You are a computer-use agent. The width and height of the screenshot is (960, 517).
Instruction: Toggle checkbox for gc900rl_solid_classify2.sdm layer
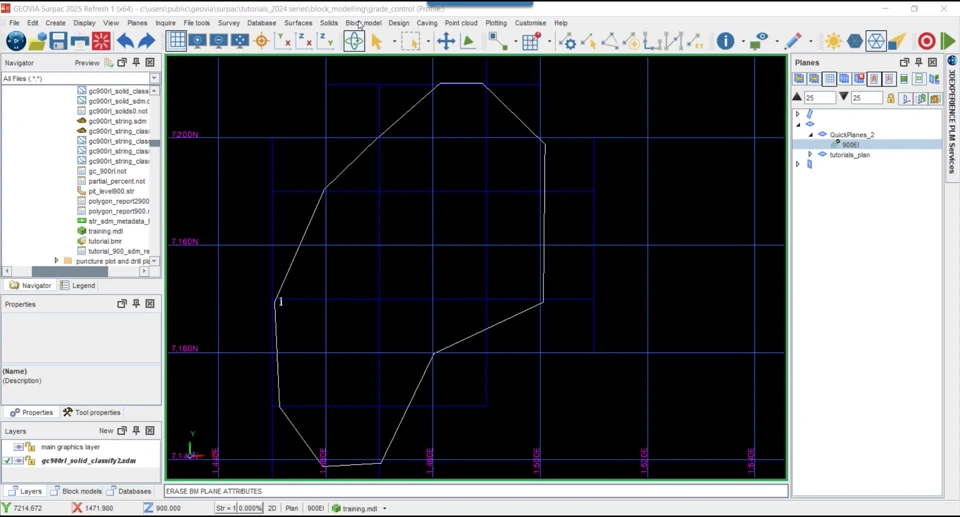click(7, 461)
